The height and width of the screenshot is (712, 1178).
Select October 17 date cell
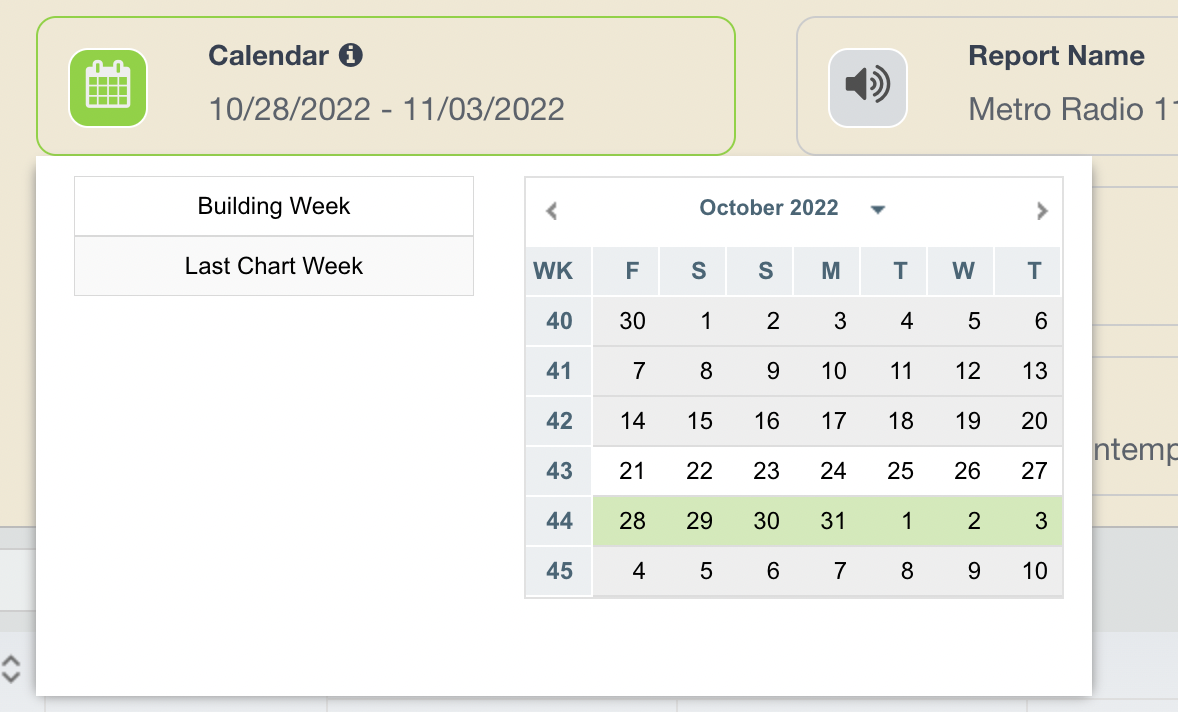(x=833, y=421)
